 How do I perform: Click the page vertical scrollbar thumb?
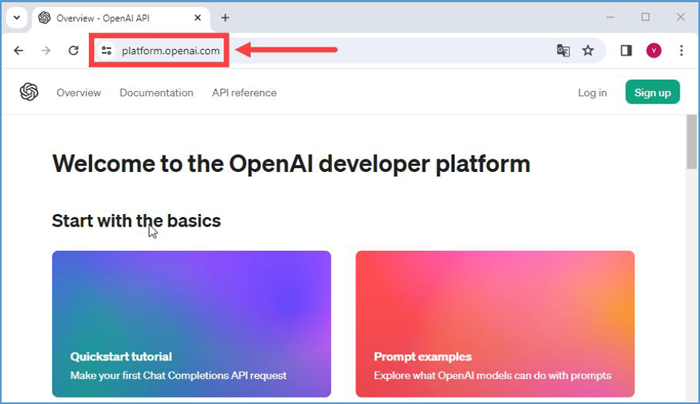coord(692,142)
